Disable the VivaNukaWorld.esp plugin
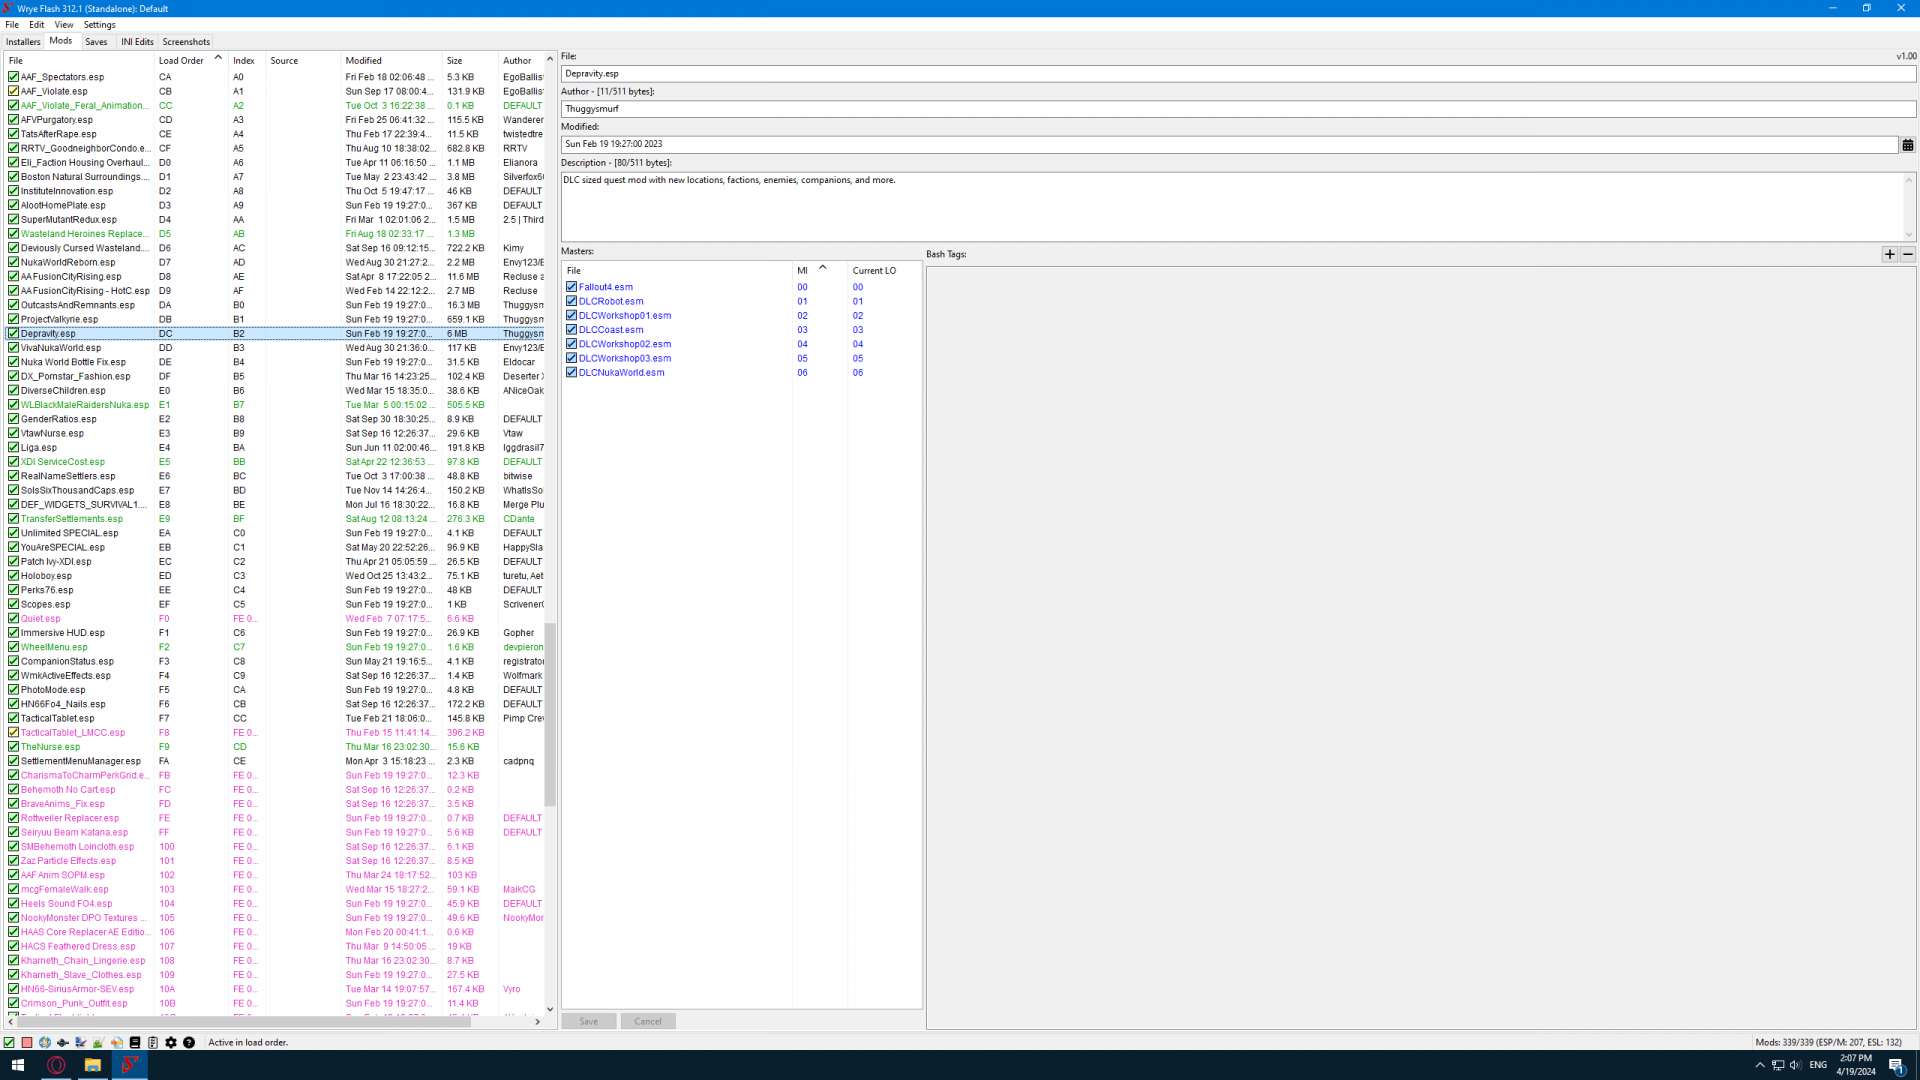 click(14, 348)
